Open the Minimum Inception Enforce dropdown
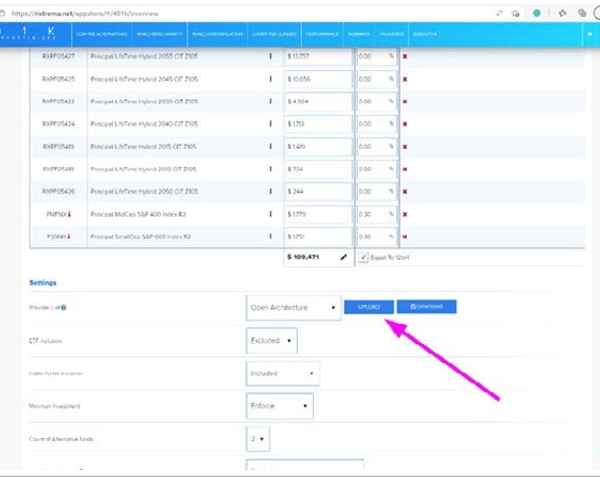The image size is (600, 477). click(279, 406)
